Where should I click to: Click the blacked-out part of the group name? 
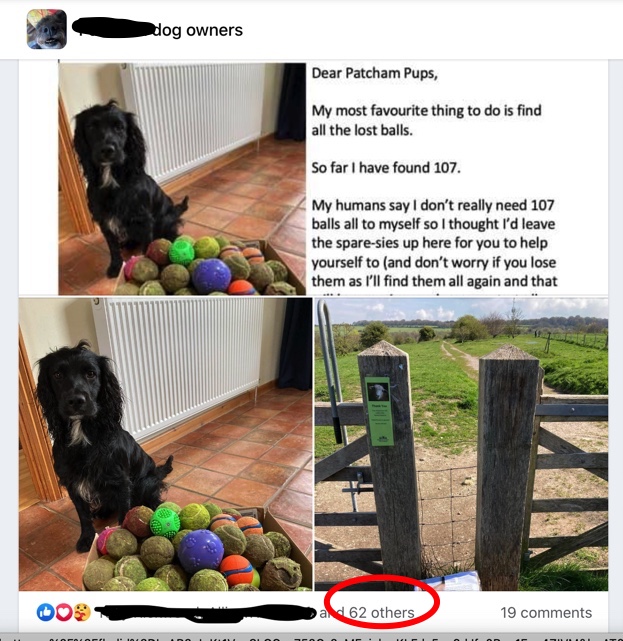tap(113, 28)
